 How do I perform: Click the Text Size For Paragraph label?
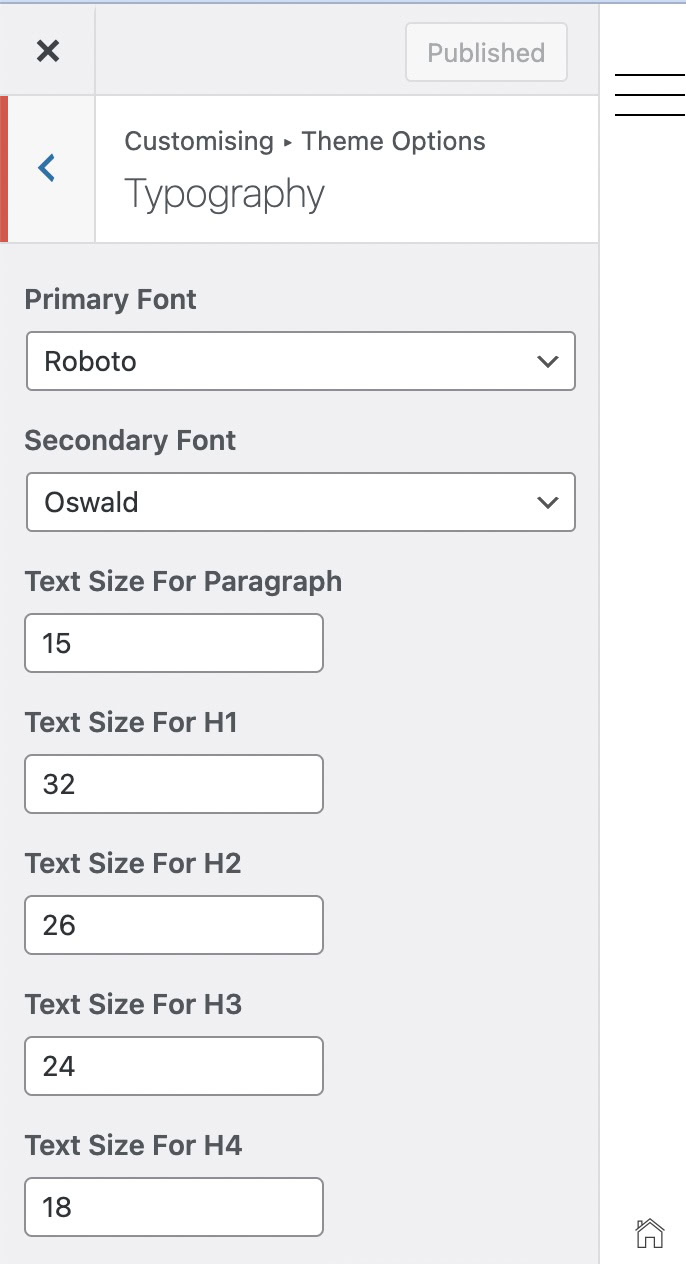coord(183,581)
